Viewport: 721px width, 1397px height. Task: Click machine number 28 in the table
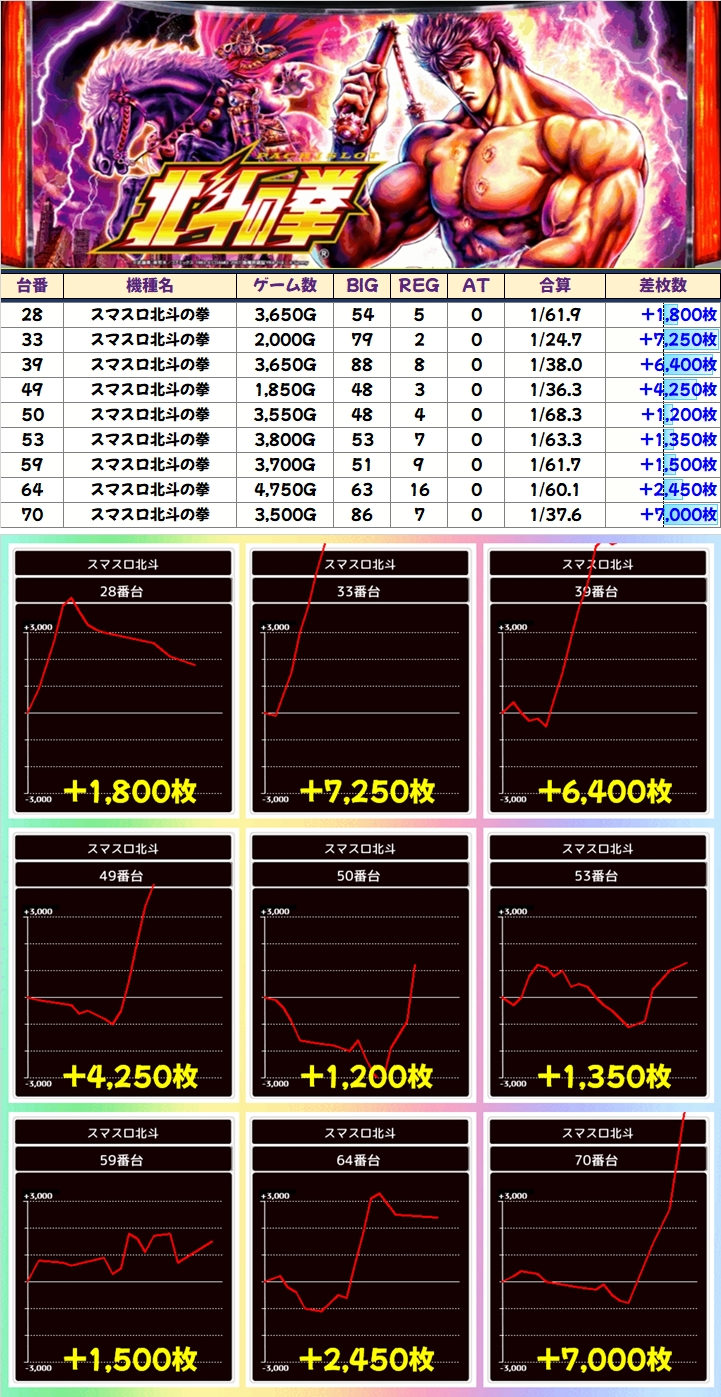tap(32, 314)
